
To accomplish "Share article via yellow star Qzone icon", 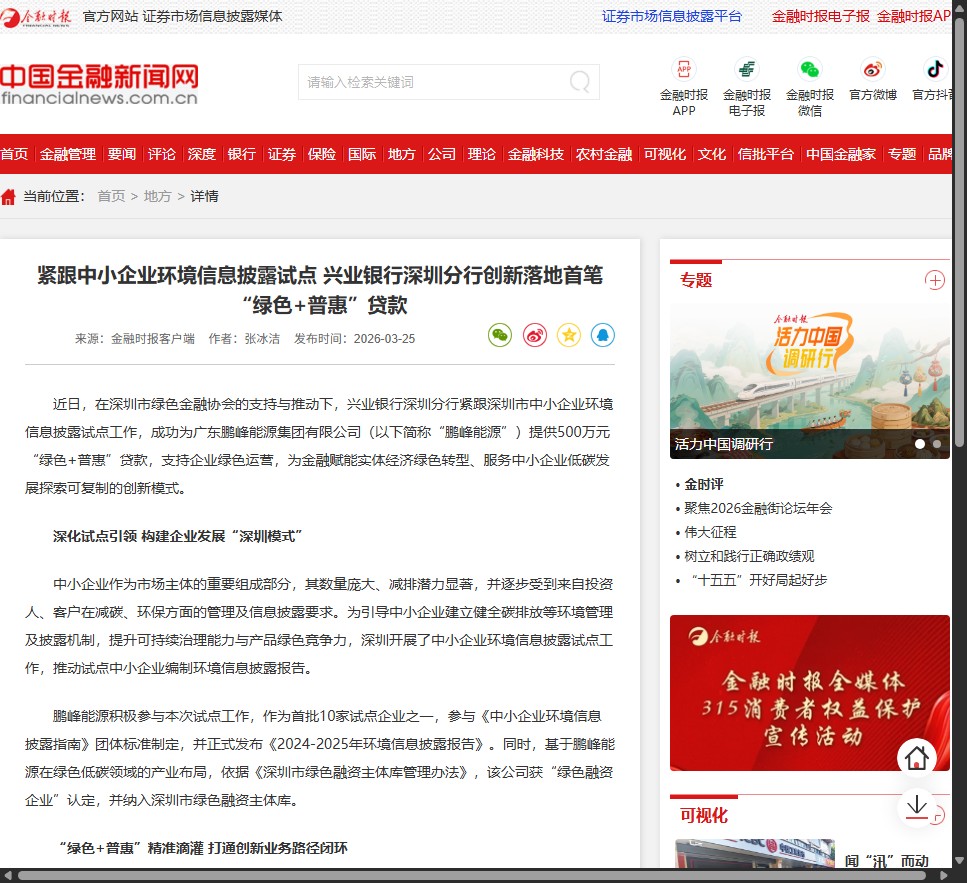I will 569,335.
